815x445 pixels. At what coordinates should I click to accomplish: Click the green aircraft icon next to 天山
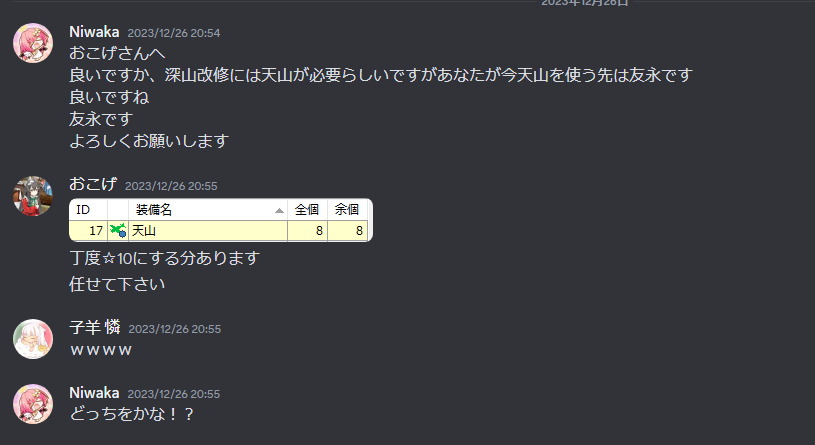(x=118, y=230)
